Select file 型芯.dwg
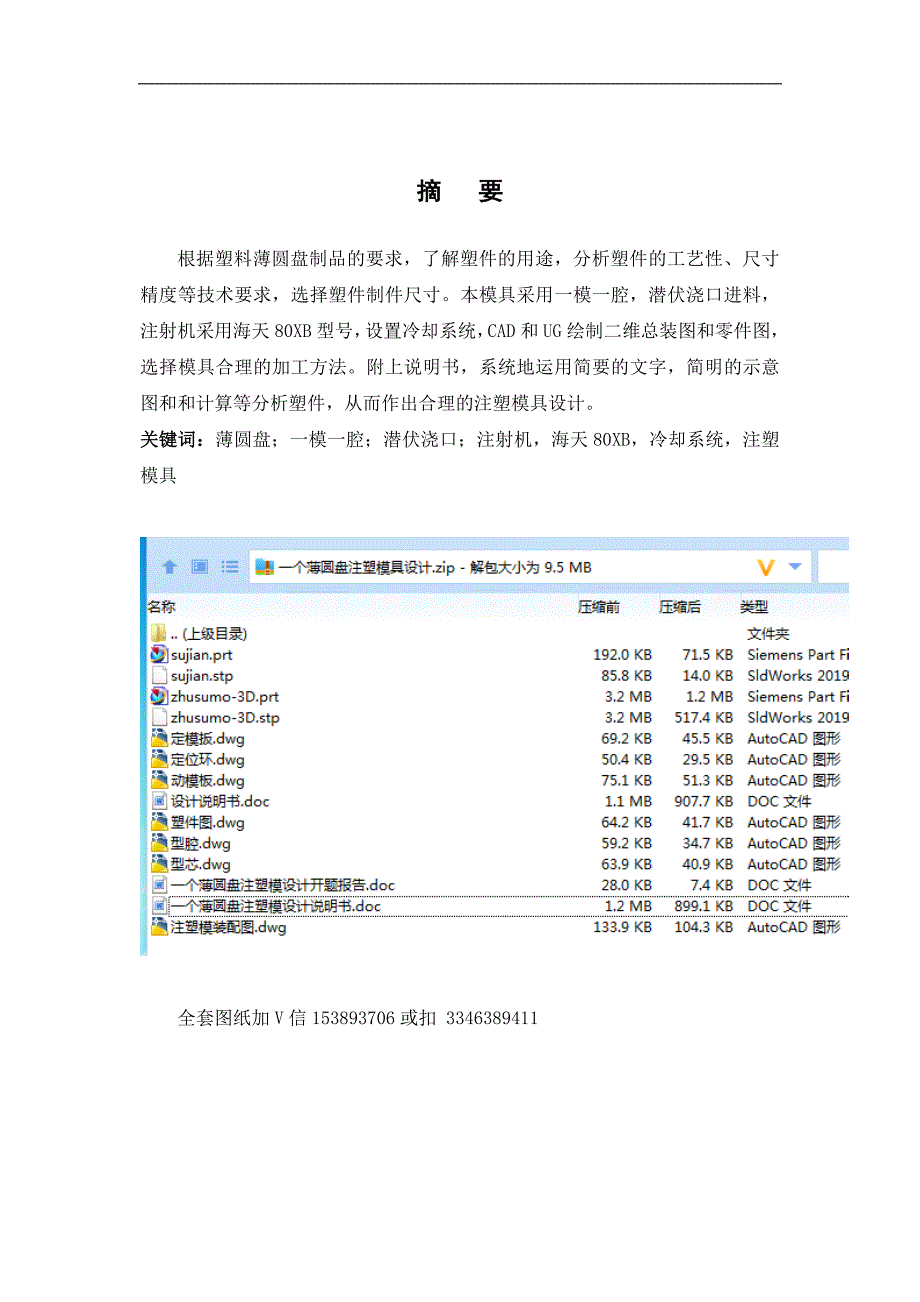 tap(201, 865)
